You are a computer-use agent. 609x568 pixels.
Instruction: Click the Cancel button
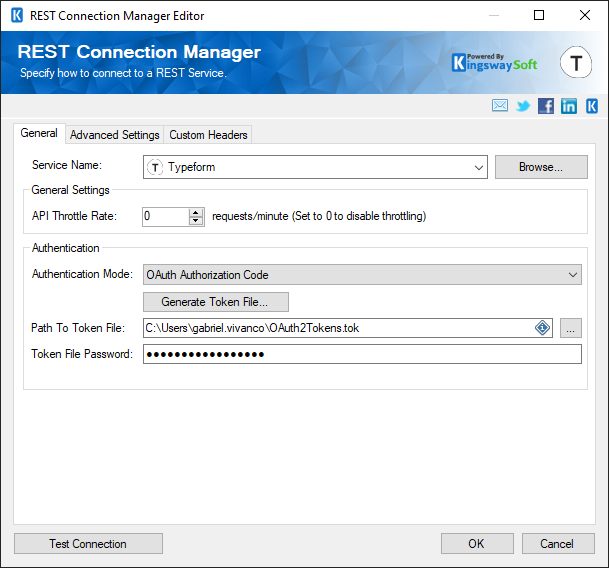tap(558, 544)
